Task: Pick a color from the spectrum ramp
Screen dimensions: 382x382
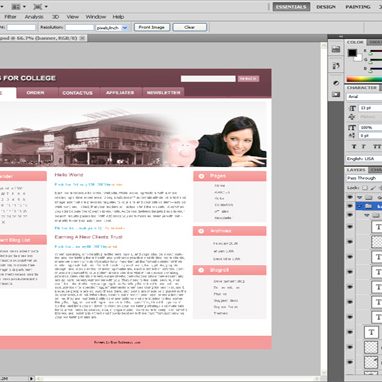Action: pos(364,79)
